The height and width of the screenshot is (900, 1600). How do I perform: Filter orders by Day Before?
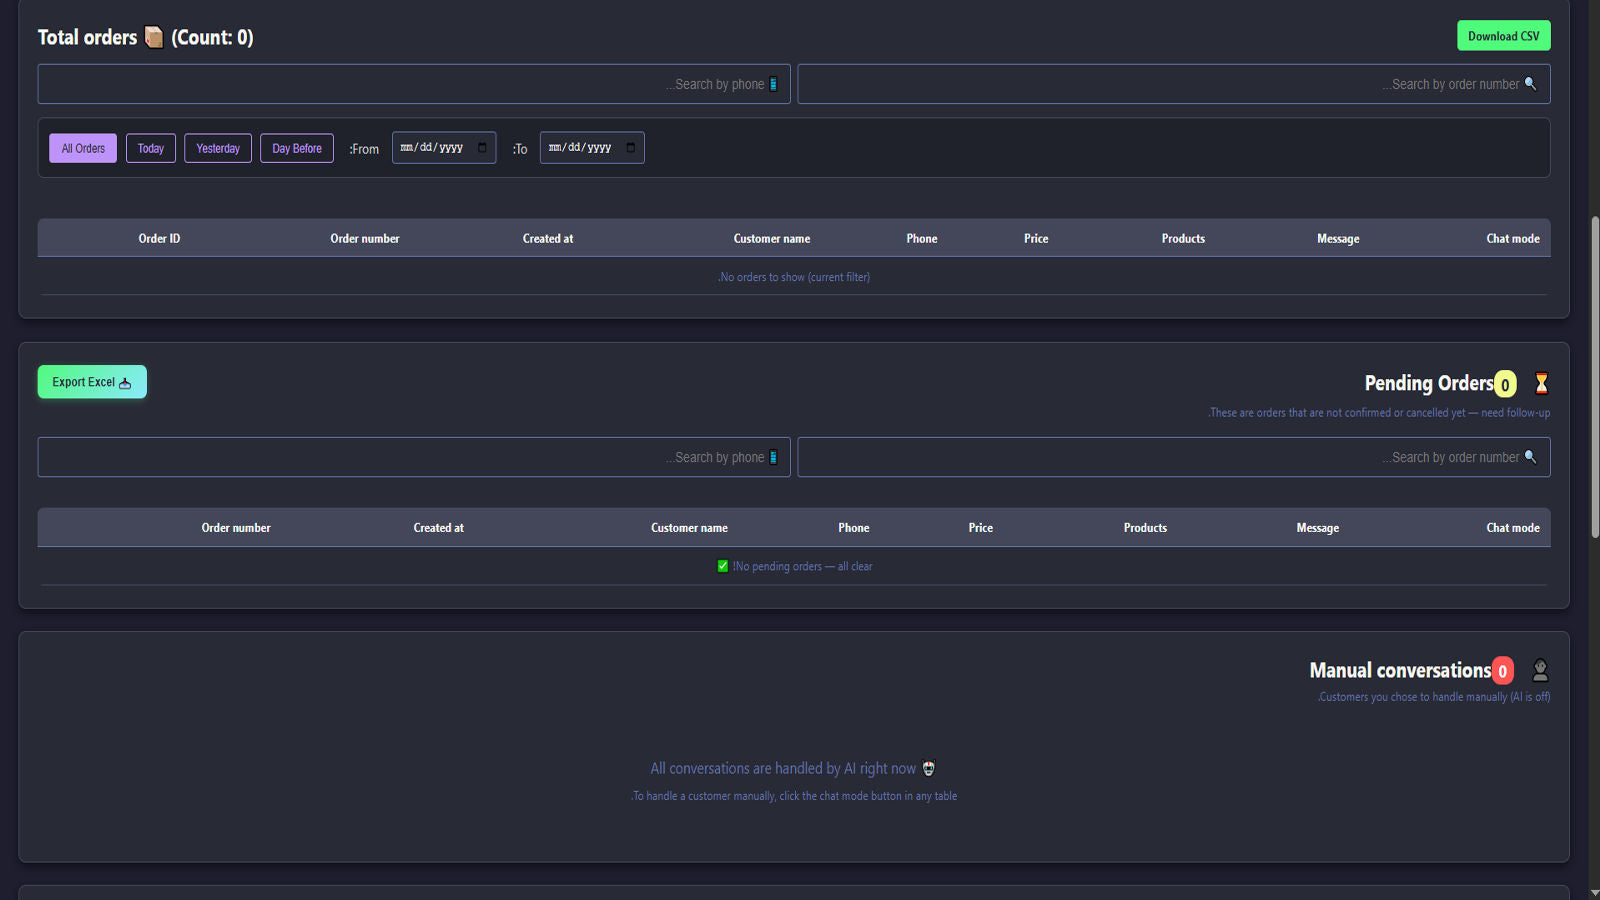point(297,148)
